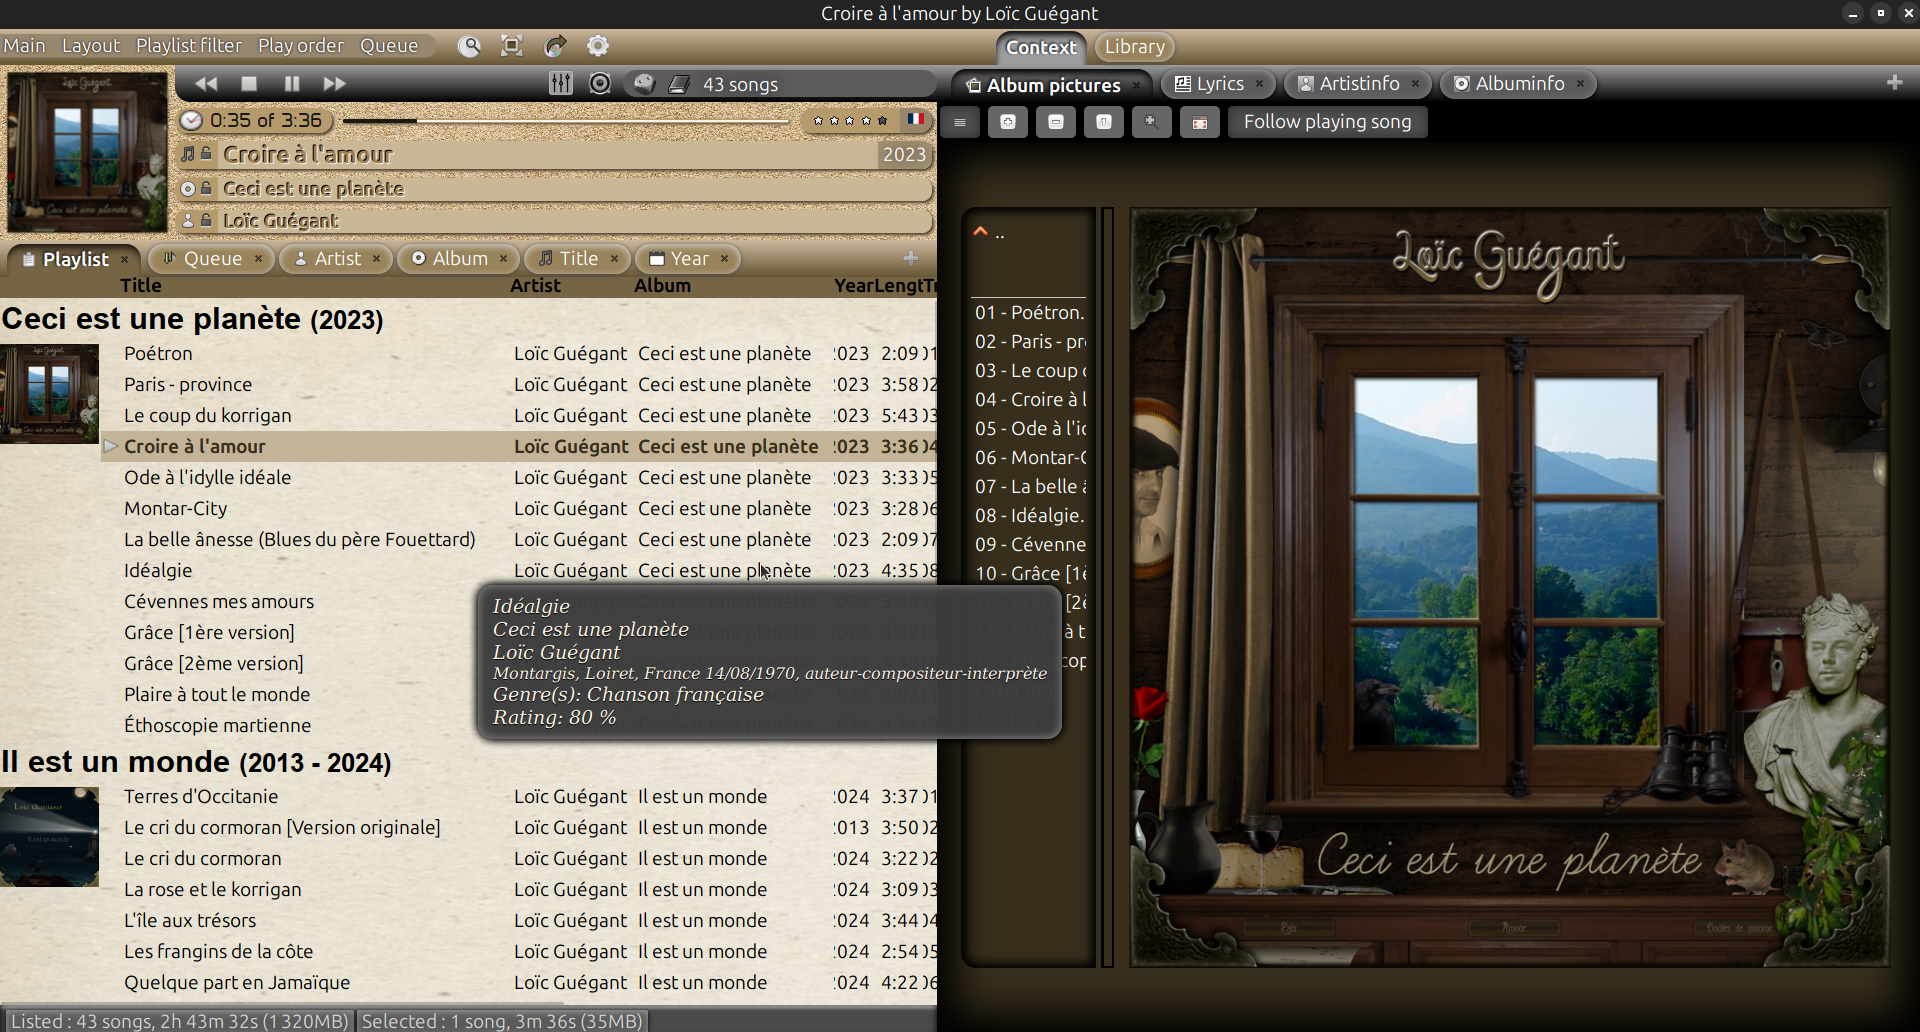This screenshot has width=1920, height=1032.
Task: Zoom in on album picture
Action: (x=1008, y=122)
